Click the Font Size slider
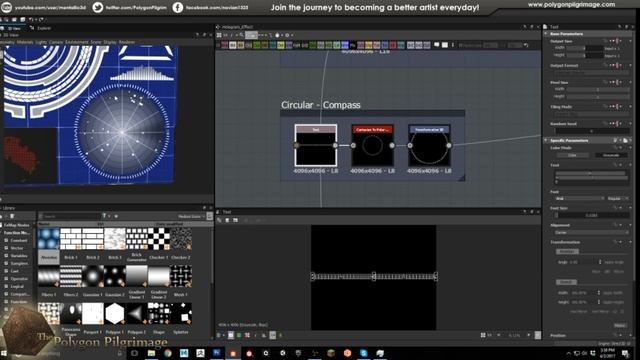Image resolution: width=640 pixels, height=360 pixels. [592, 215]
